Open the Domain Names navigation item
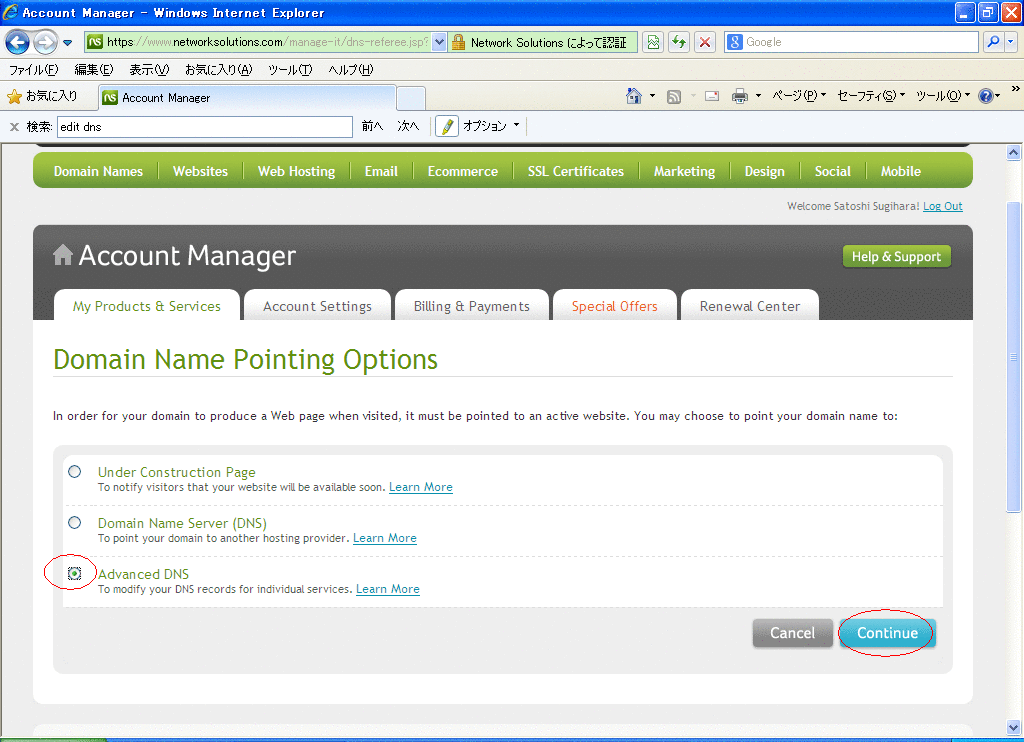This screenshot has width=1024, height=742. [x=98, y=171]
